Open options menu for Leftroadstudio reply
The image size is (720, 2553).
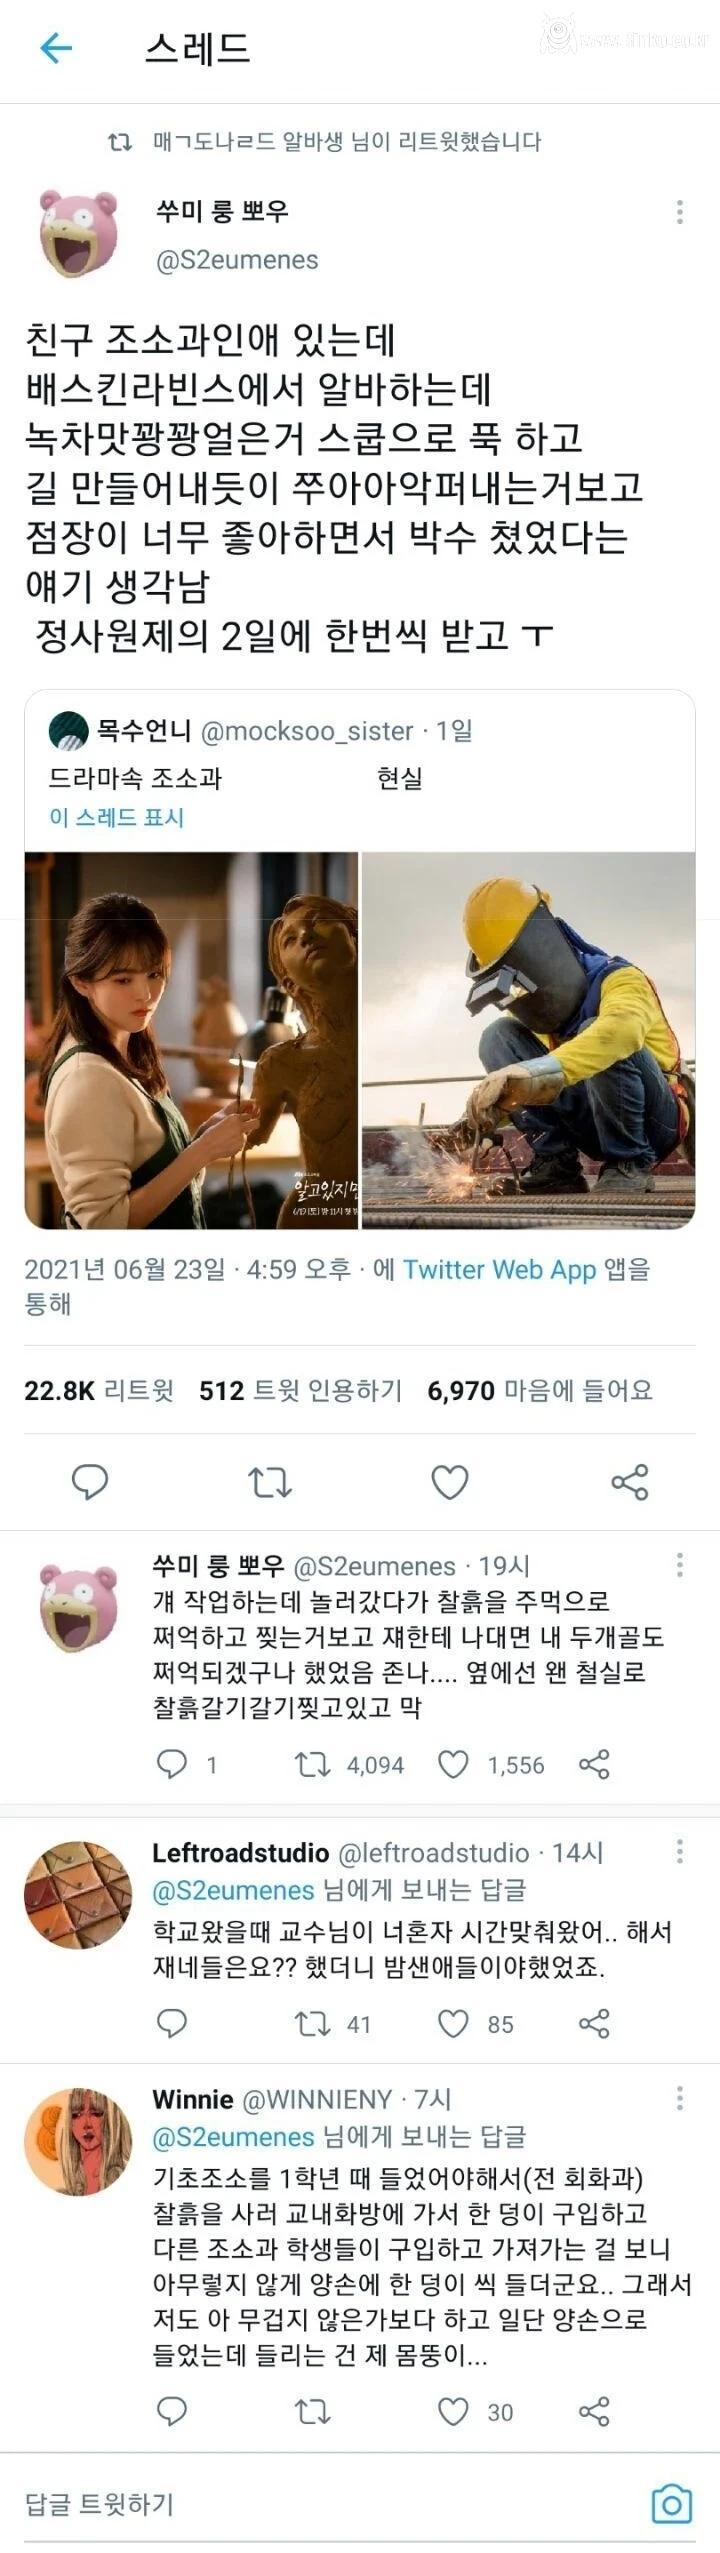(680, 1851)
